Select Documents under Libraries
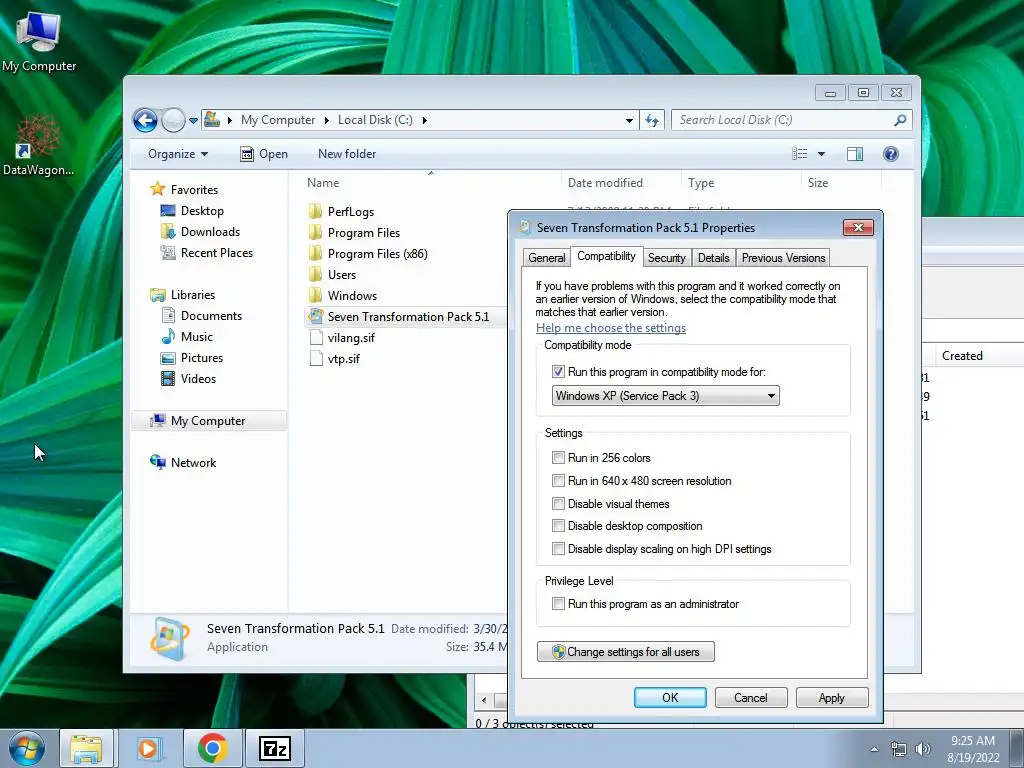Viewport: 1024px width, 768px height. pos(203,316)
